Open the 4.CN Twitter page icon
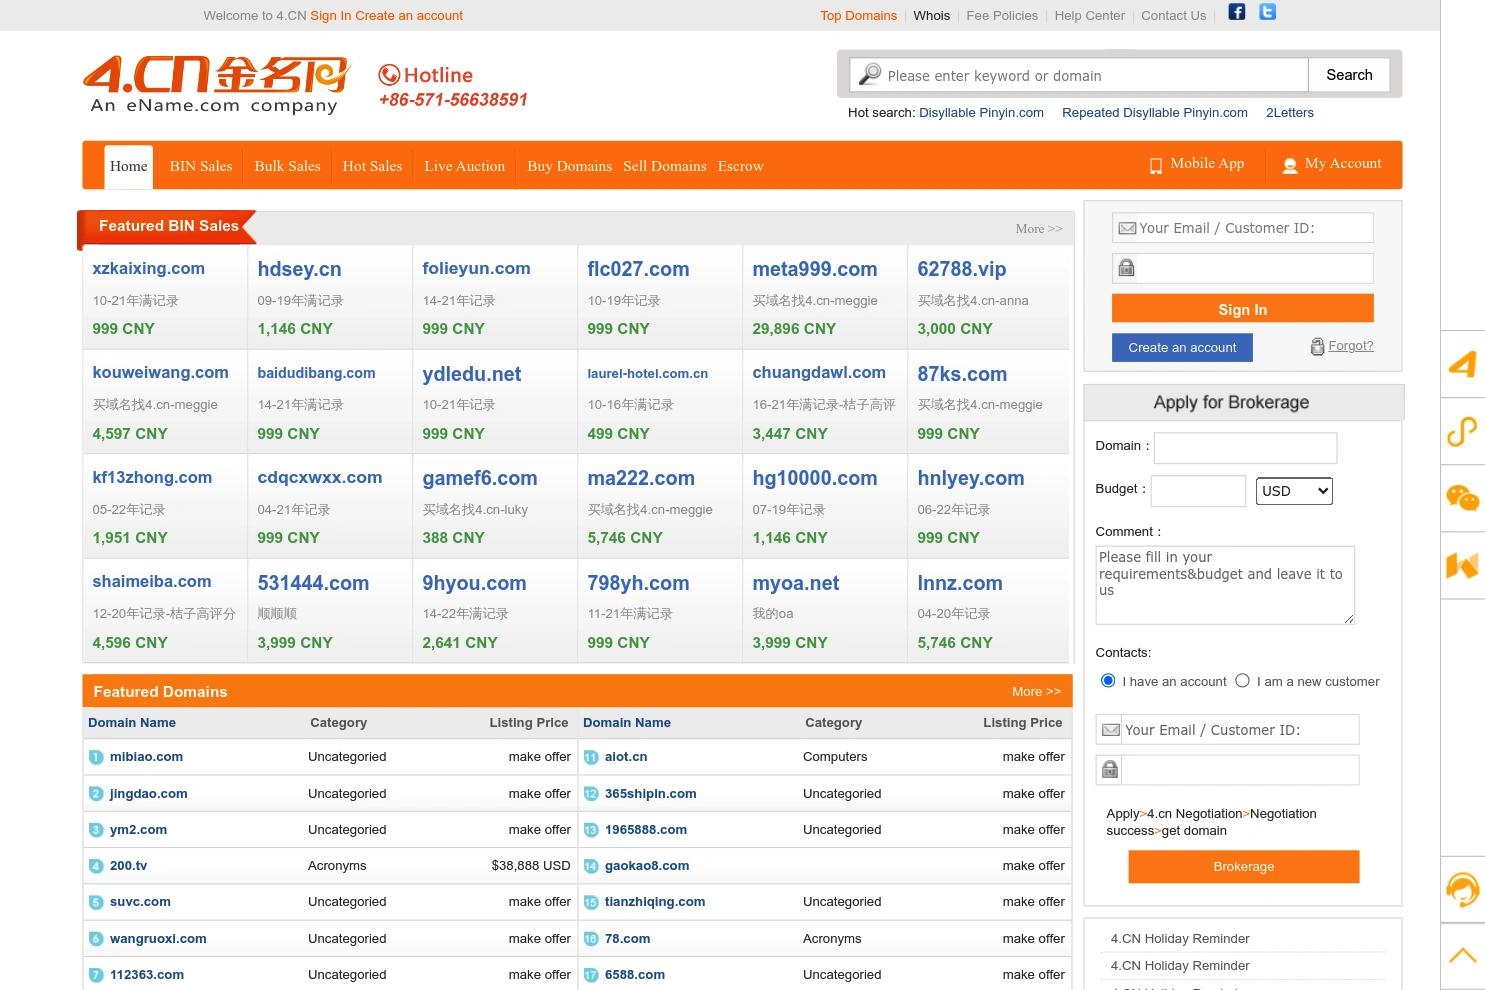The height and width of the screenshot is (990, 1485). coord(1266,12)
